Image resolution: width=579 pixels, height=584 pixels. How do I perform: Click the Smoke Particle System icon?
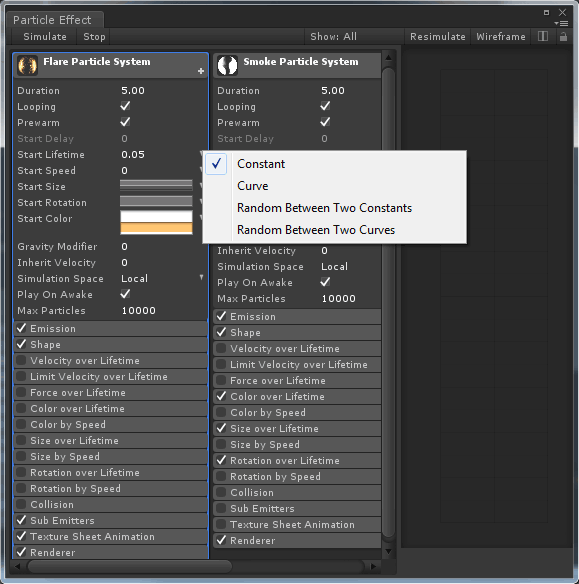coord(227,65)
